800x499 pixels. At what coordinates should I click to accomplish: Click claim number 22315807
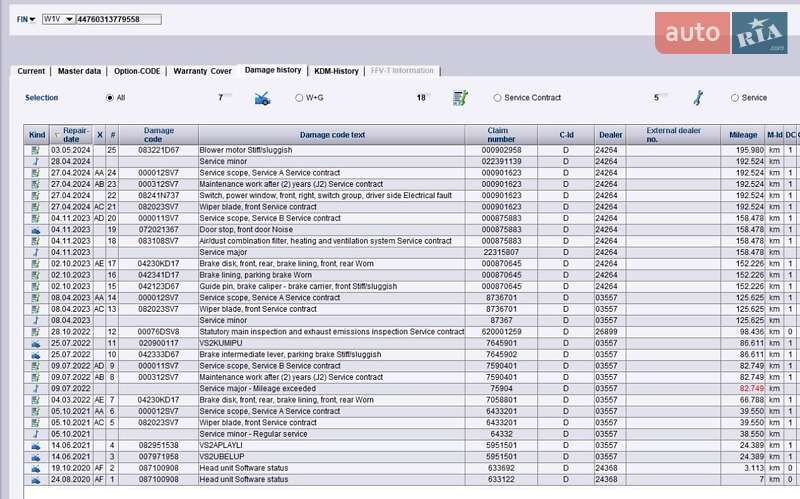501,252
